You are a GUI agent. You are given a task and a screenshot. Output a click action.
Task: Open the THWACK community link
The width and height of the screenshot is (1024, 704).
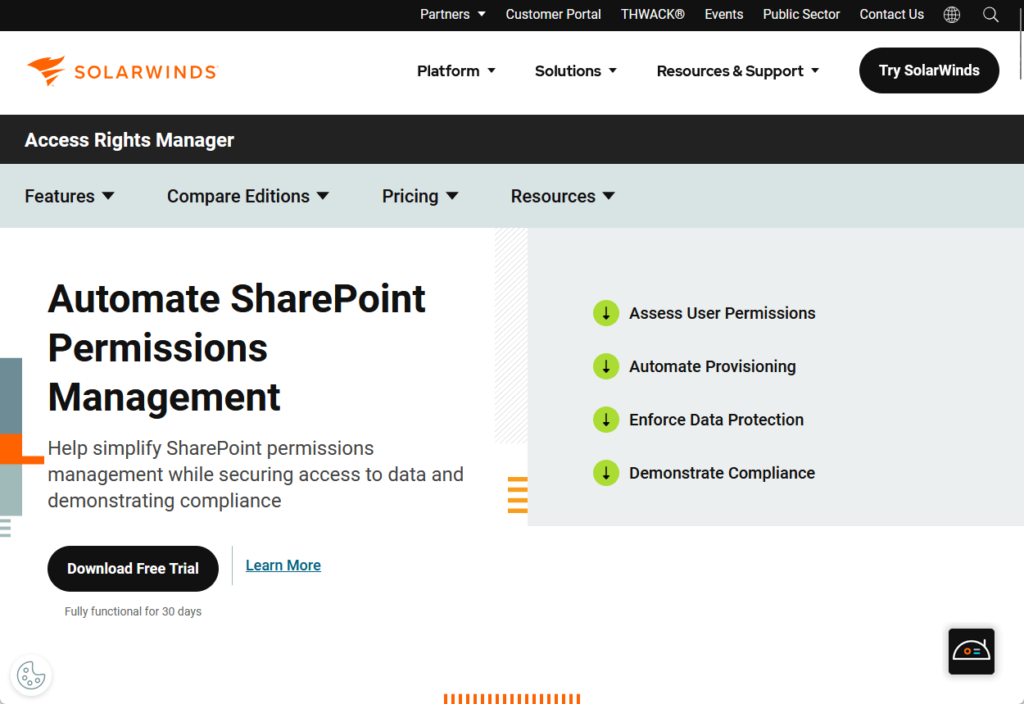[x=652, y=14]
